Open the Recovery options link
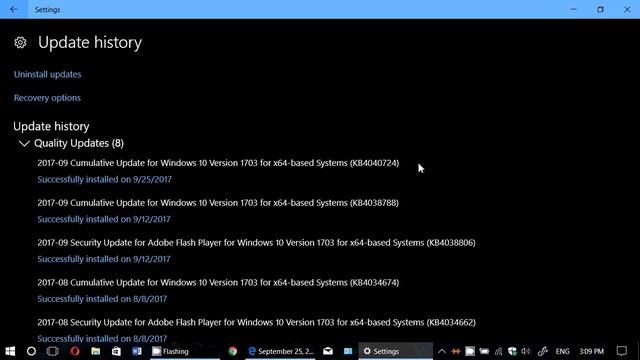The width and height of the screenshot is (640, 360). pos(47,98)
